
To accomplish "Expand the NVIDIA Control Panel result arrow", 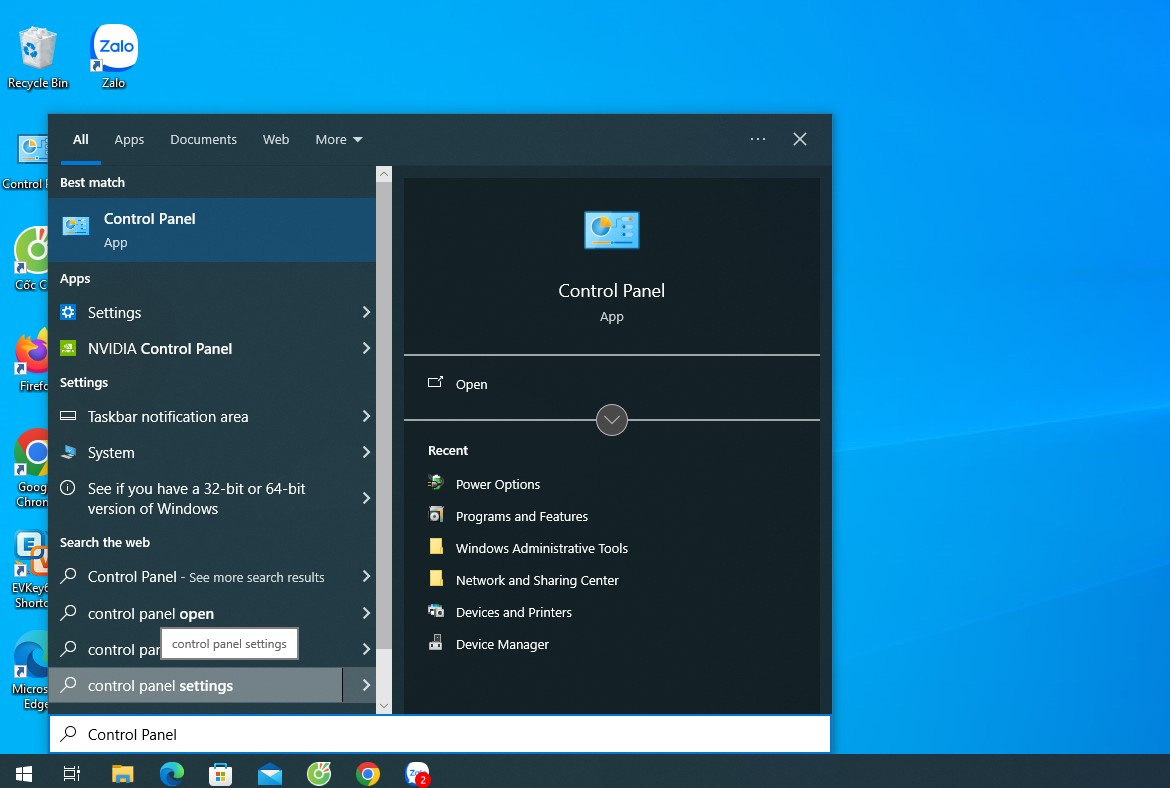I will [366, 348].
